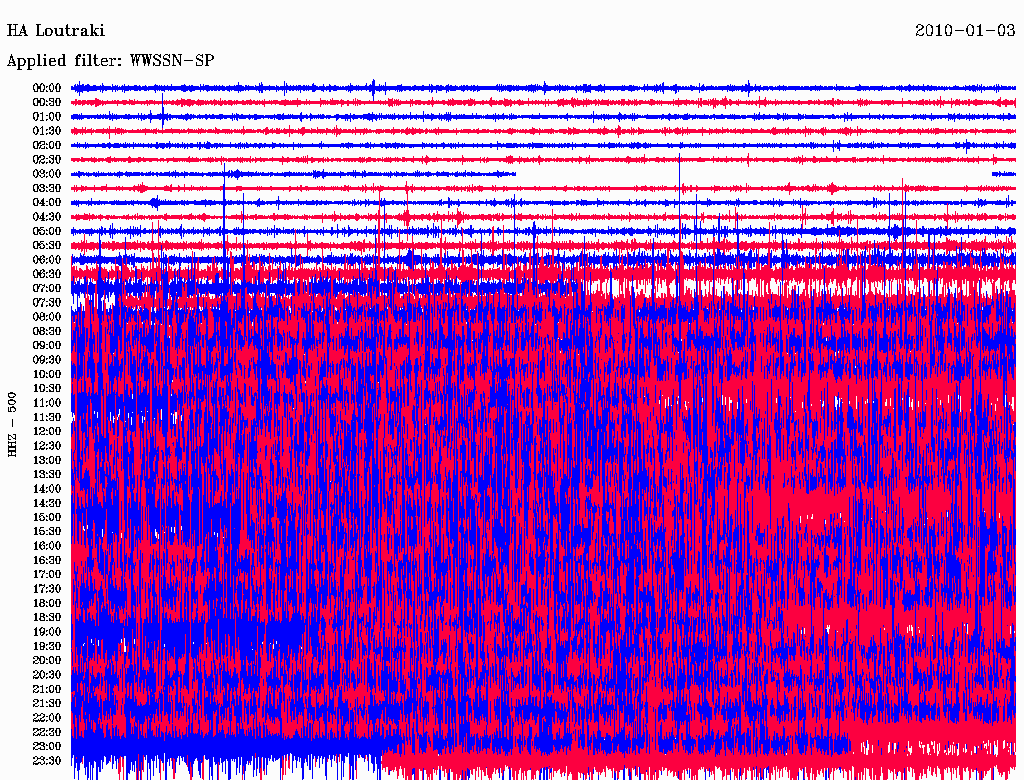The height and width of the screenshot is (780, 1024).
Task: Click the '16:30' time label
Action: pos(47,560)
